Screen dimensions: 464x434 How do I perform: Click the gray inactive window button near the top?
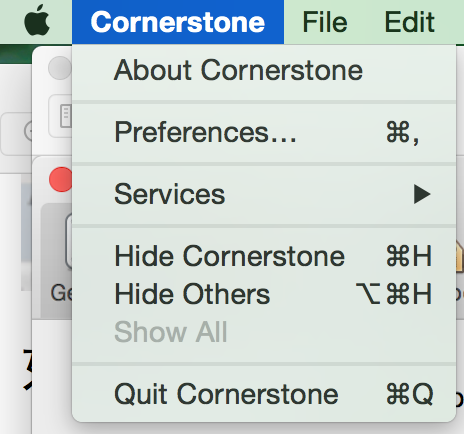click(60, 68)
